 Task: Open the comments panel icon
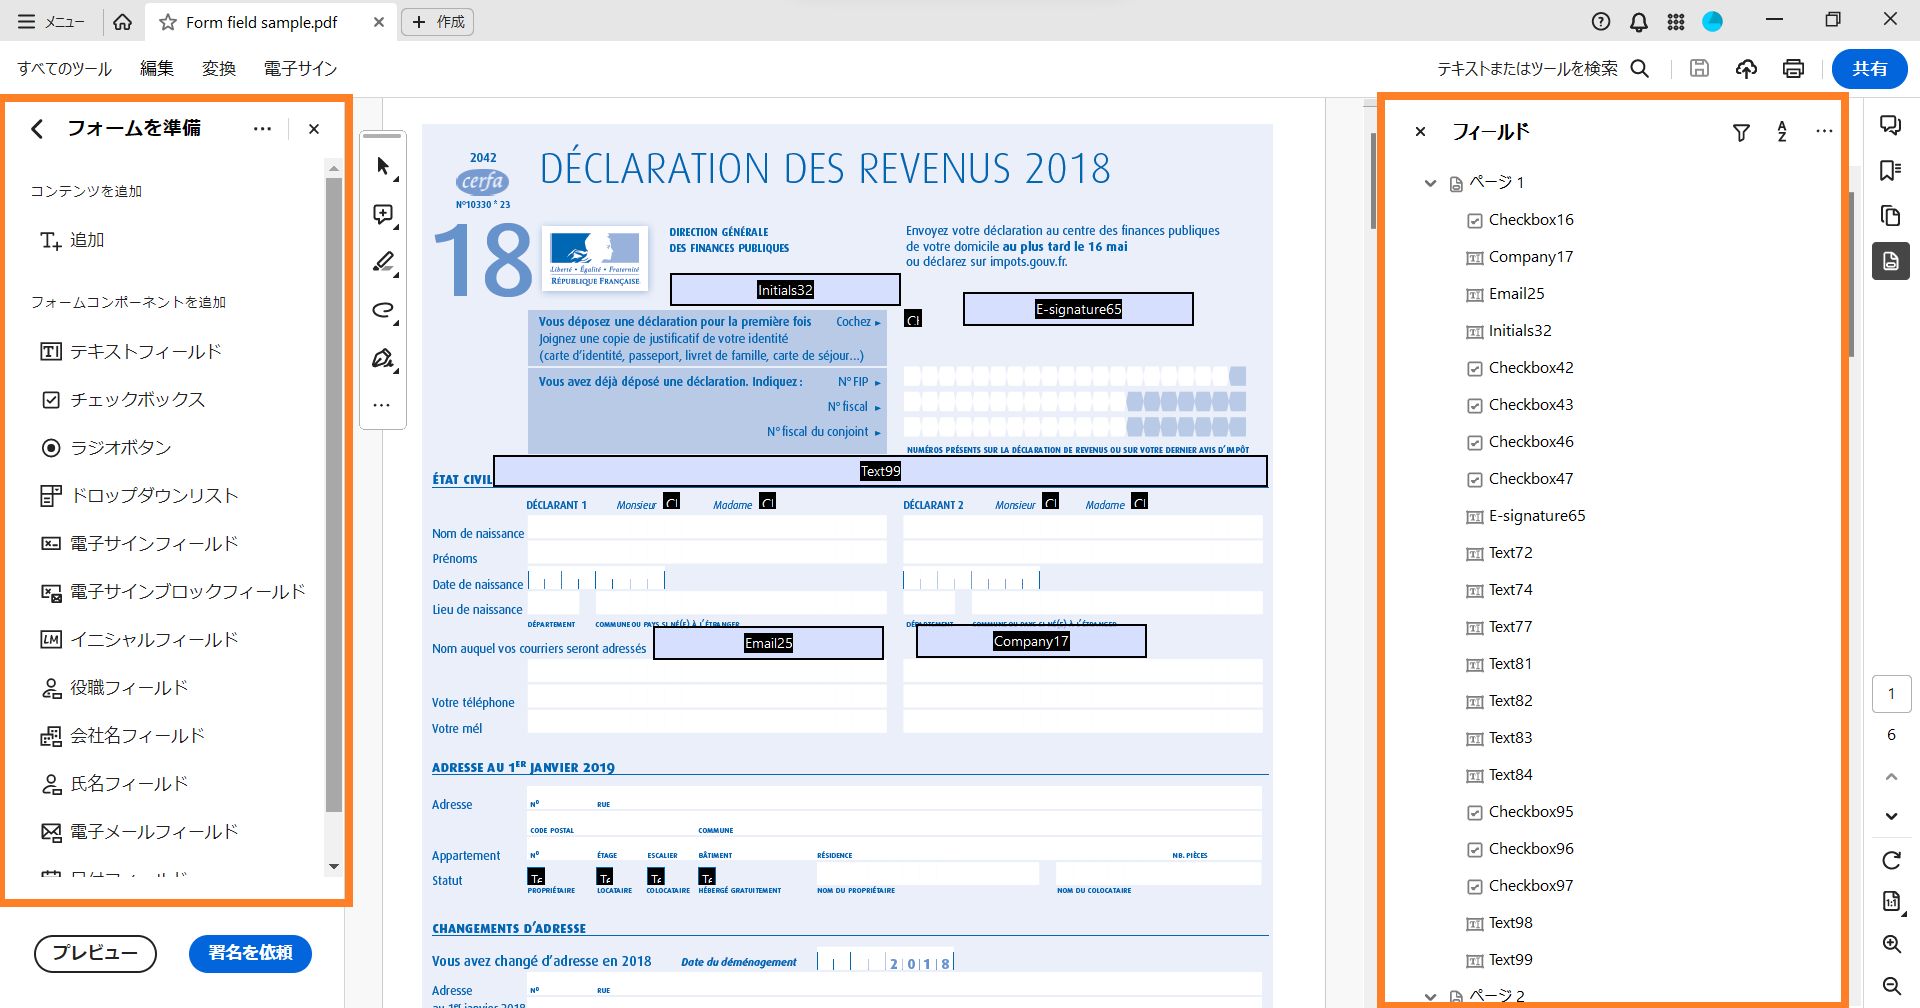pyautogui.click(x=1890, y=125)
